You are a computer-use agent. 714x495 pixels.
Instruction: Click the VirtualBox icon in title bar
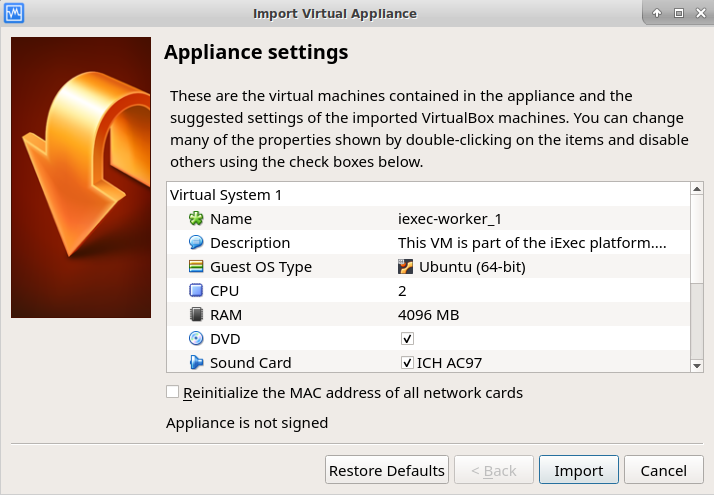coord(14,13)
